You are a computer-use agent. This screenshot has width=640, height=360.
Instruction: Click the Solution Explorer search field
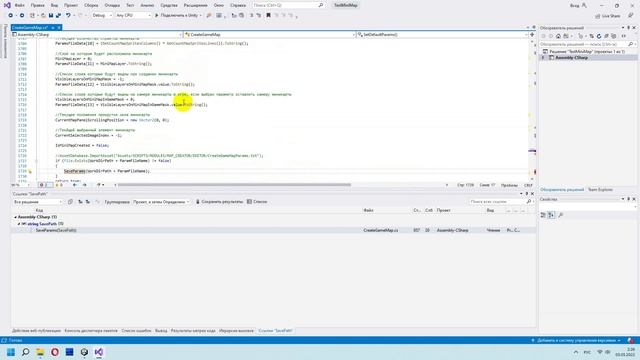[584, 44]
